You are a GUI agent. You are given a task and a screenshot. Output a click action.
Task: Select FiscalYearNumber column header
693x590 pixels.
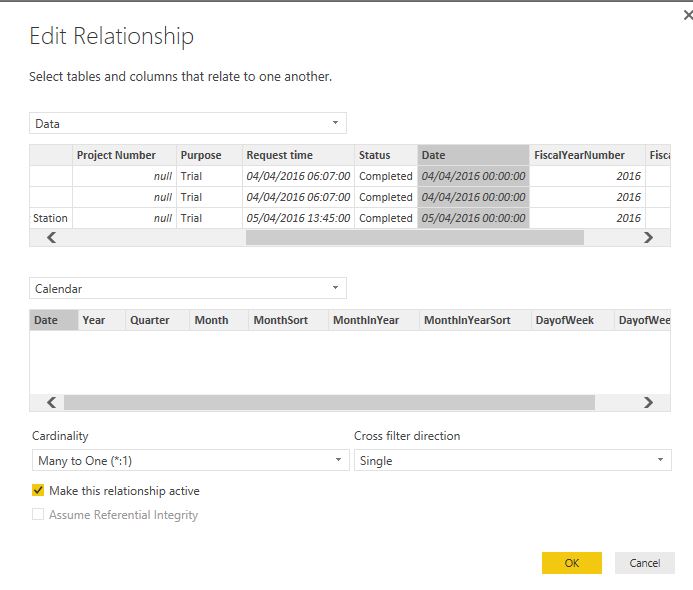(x=587, y=155)
